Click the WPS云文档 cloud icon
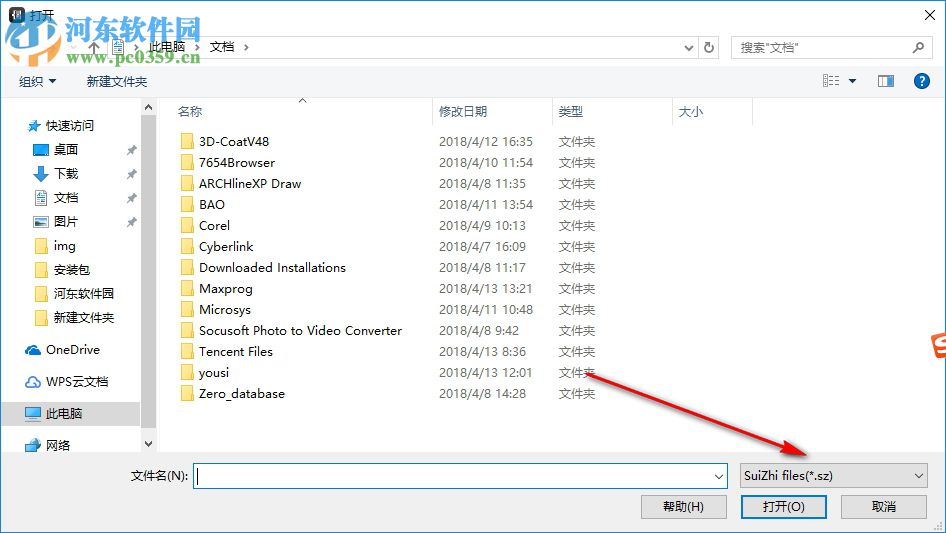946x533 pixels. pos(33,382)
